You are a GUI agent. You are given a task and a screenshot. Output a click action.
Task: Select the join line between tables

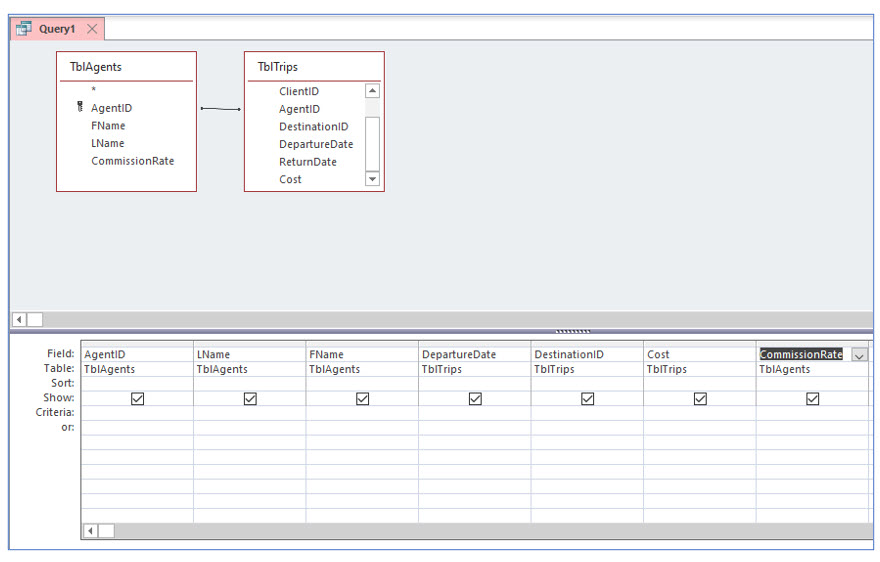pos(221,108)
